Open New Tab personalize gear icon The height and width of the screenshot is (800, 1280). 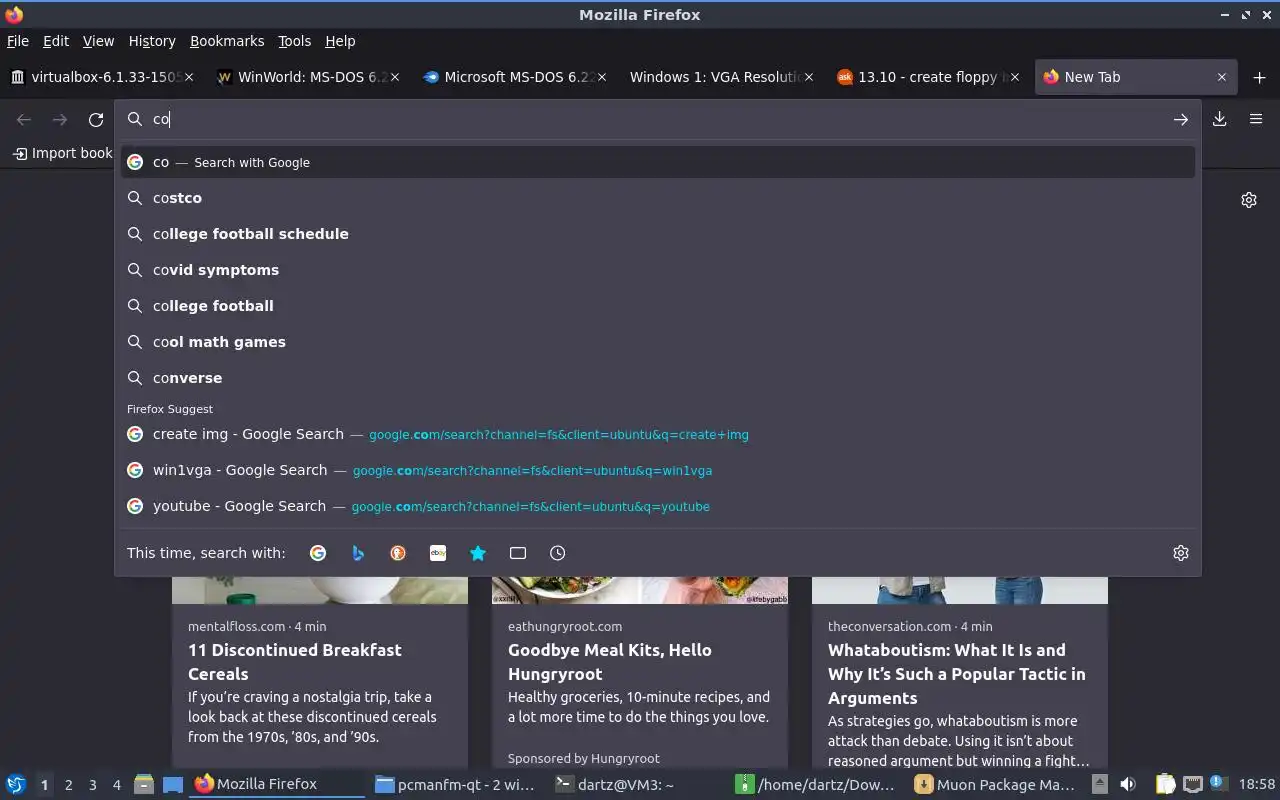coord(1249,200)
